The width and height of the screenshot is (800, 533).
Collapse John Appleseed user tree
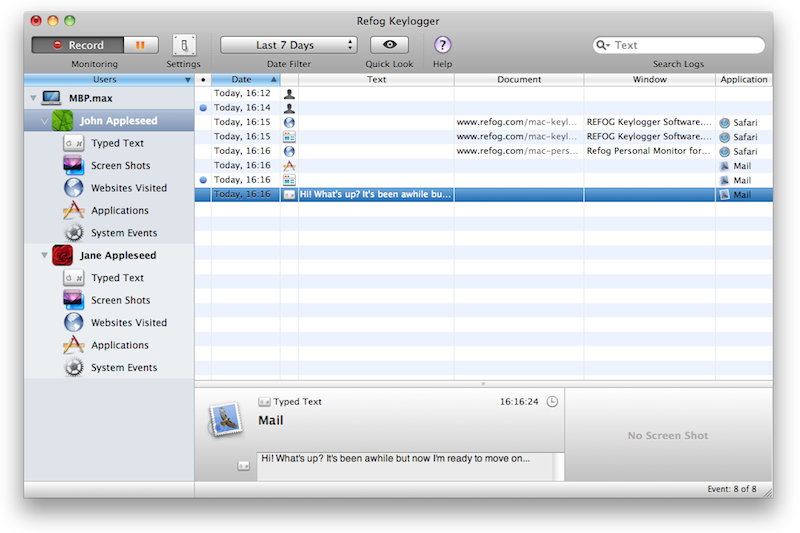pyautogui.click(x=44, y=121)
